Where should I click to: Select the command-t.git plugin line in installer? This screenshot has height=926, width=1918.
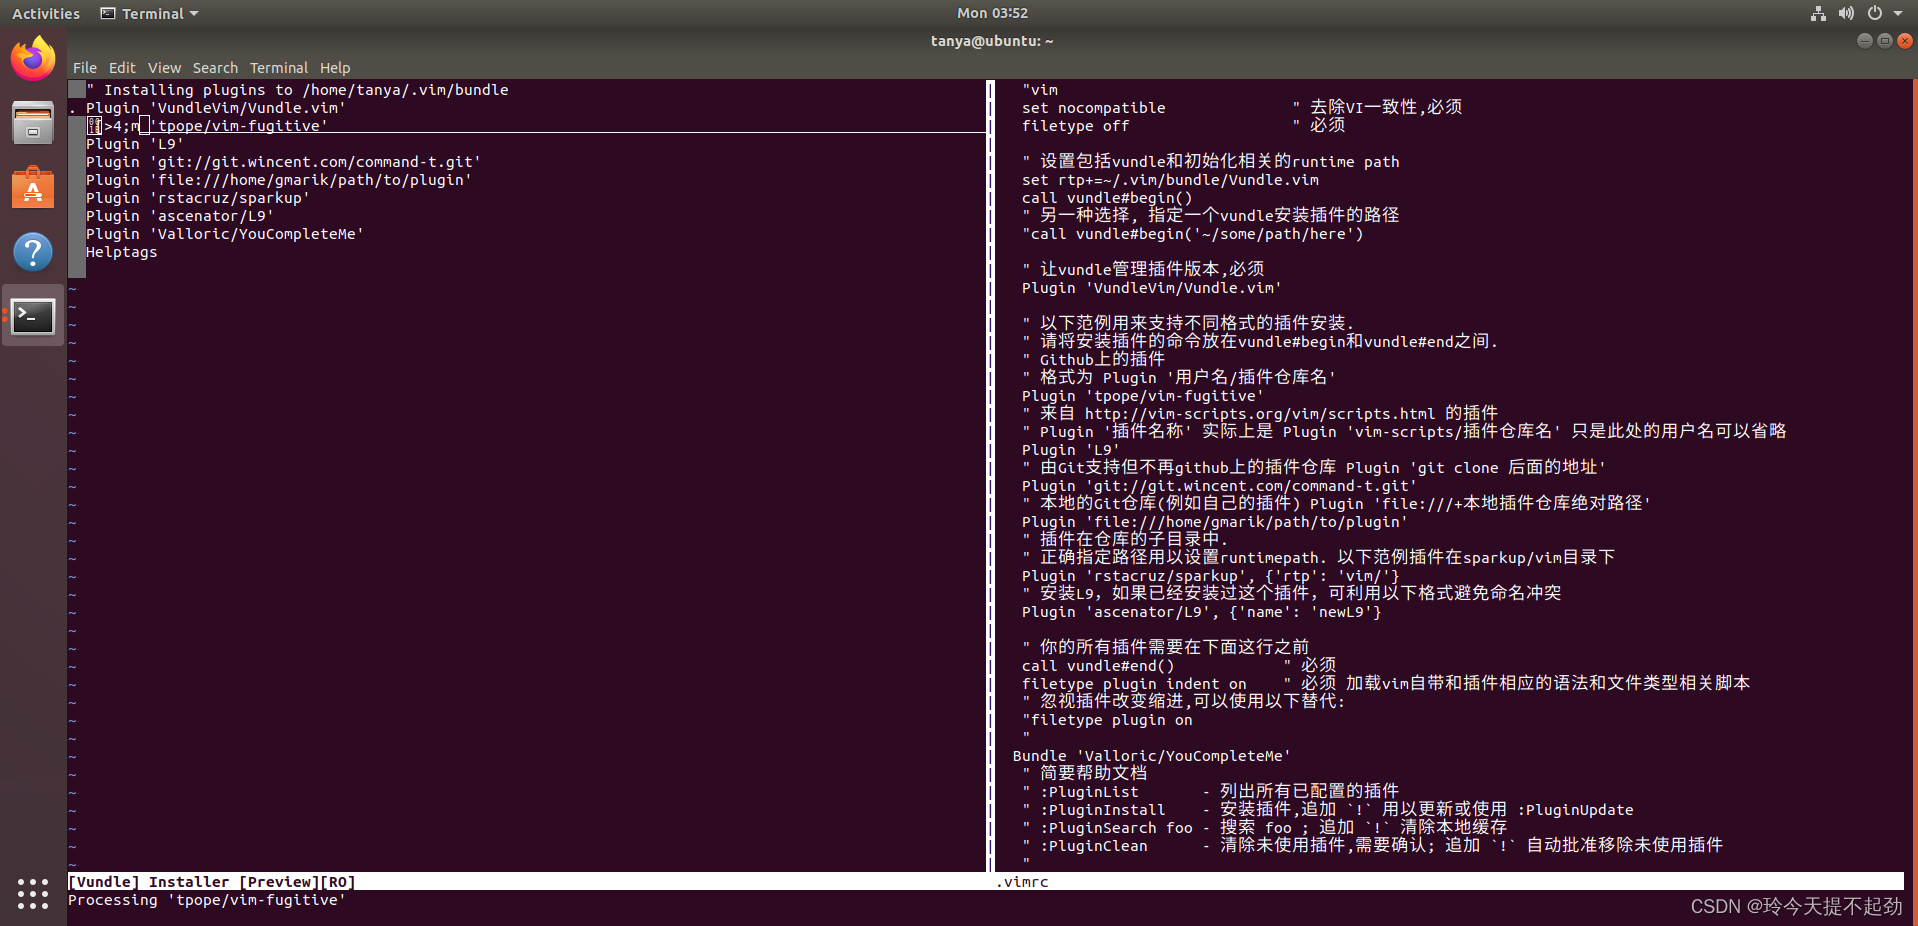[x=283, y=162]
